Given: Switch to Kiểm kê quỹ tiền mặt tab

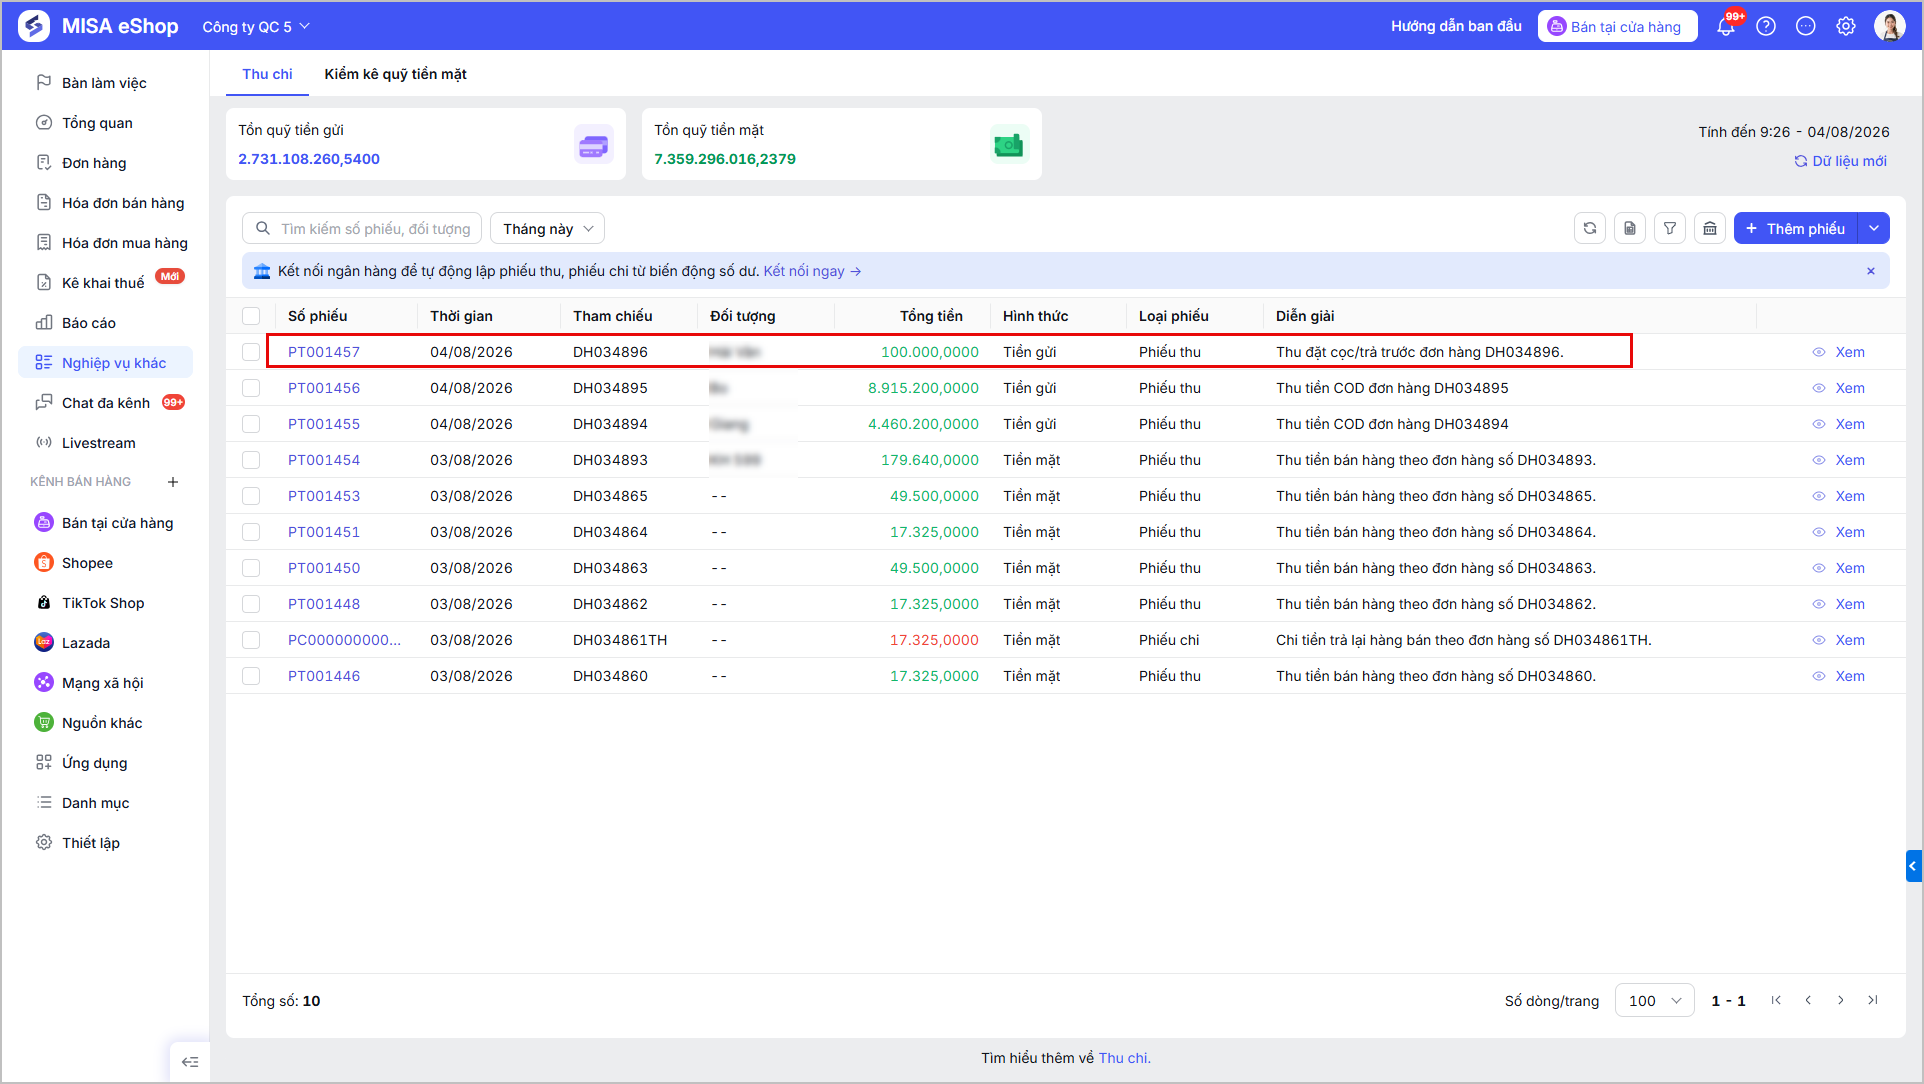Looking at the screenshot, I should (395, 74).
